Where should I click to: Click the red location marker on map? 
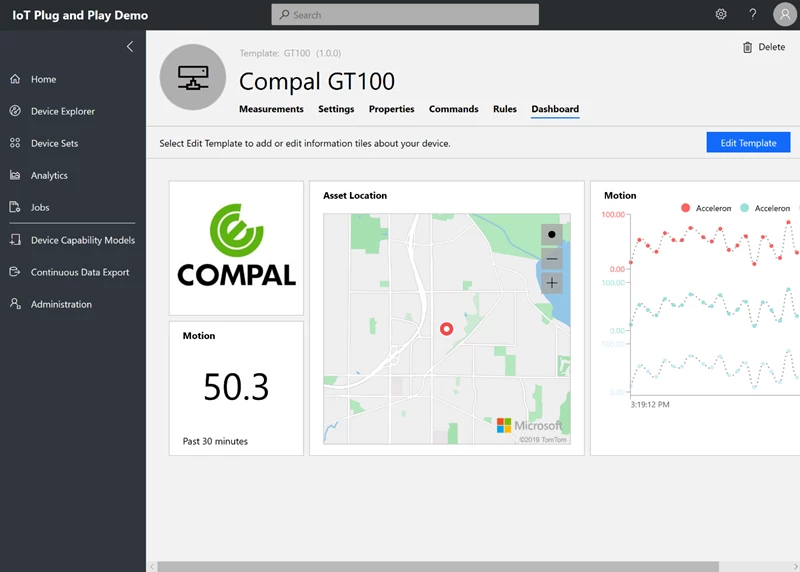click(x=446, y=329)
